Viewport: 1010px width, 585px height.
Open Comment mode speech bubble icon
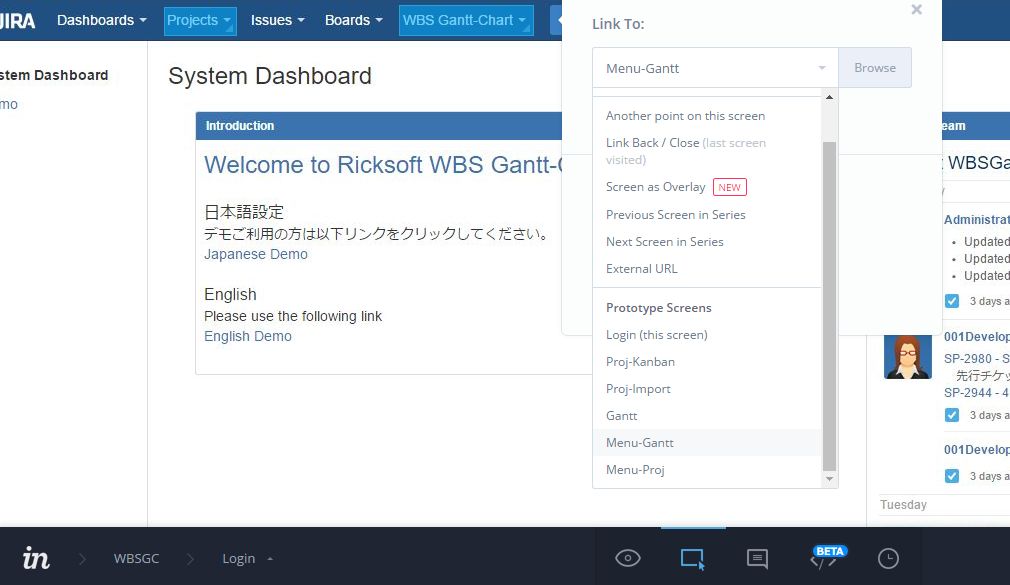click(757, 559)
